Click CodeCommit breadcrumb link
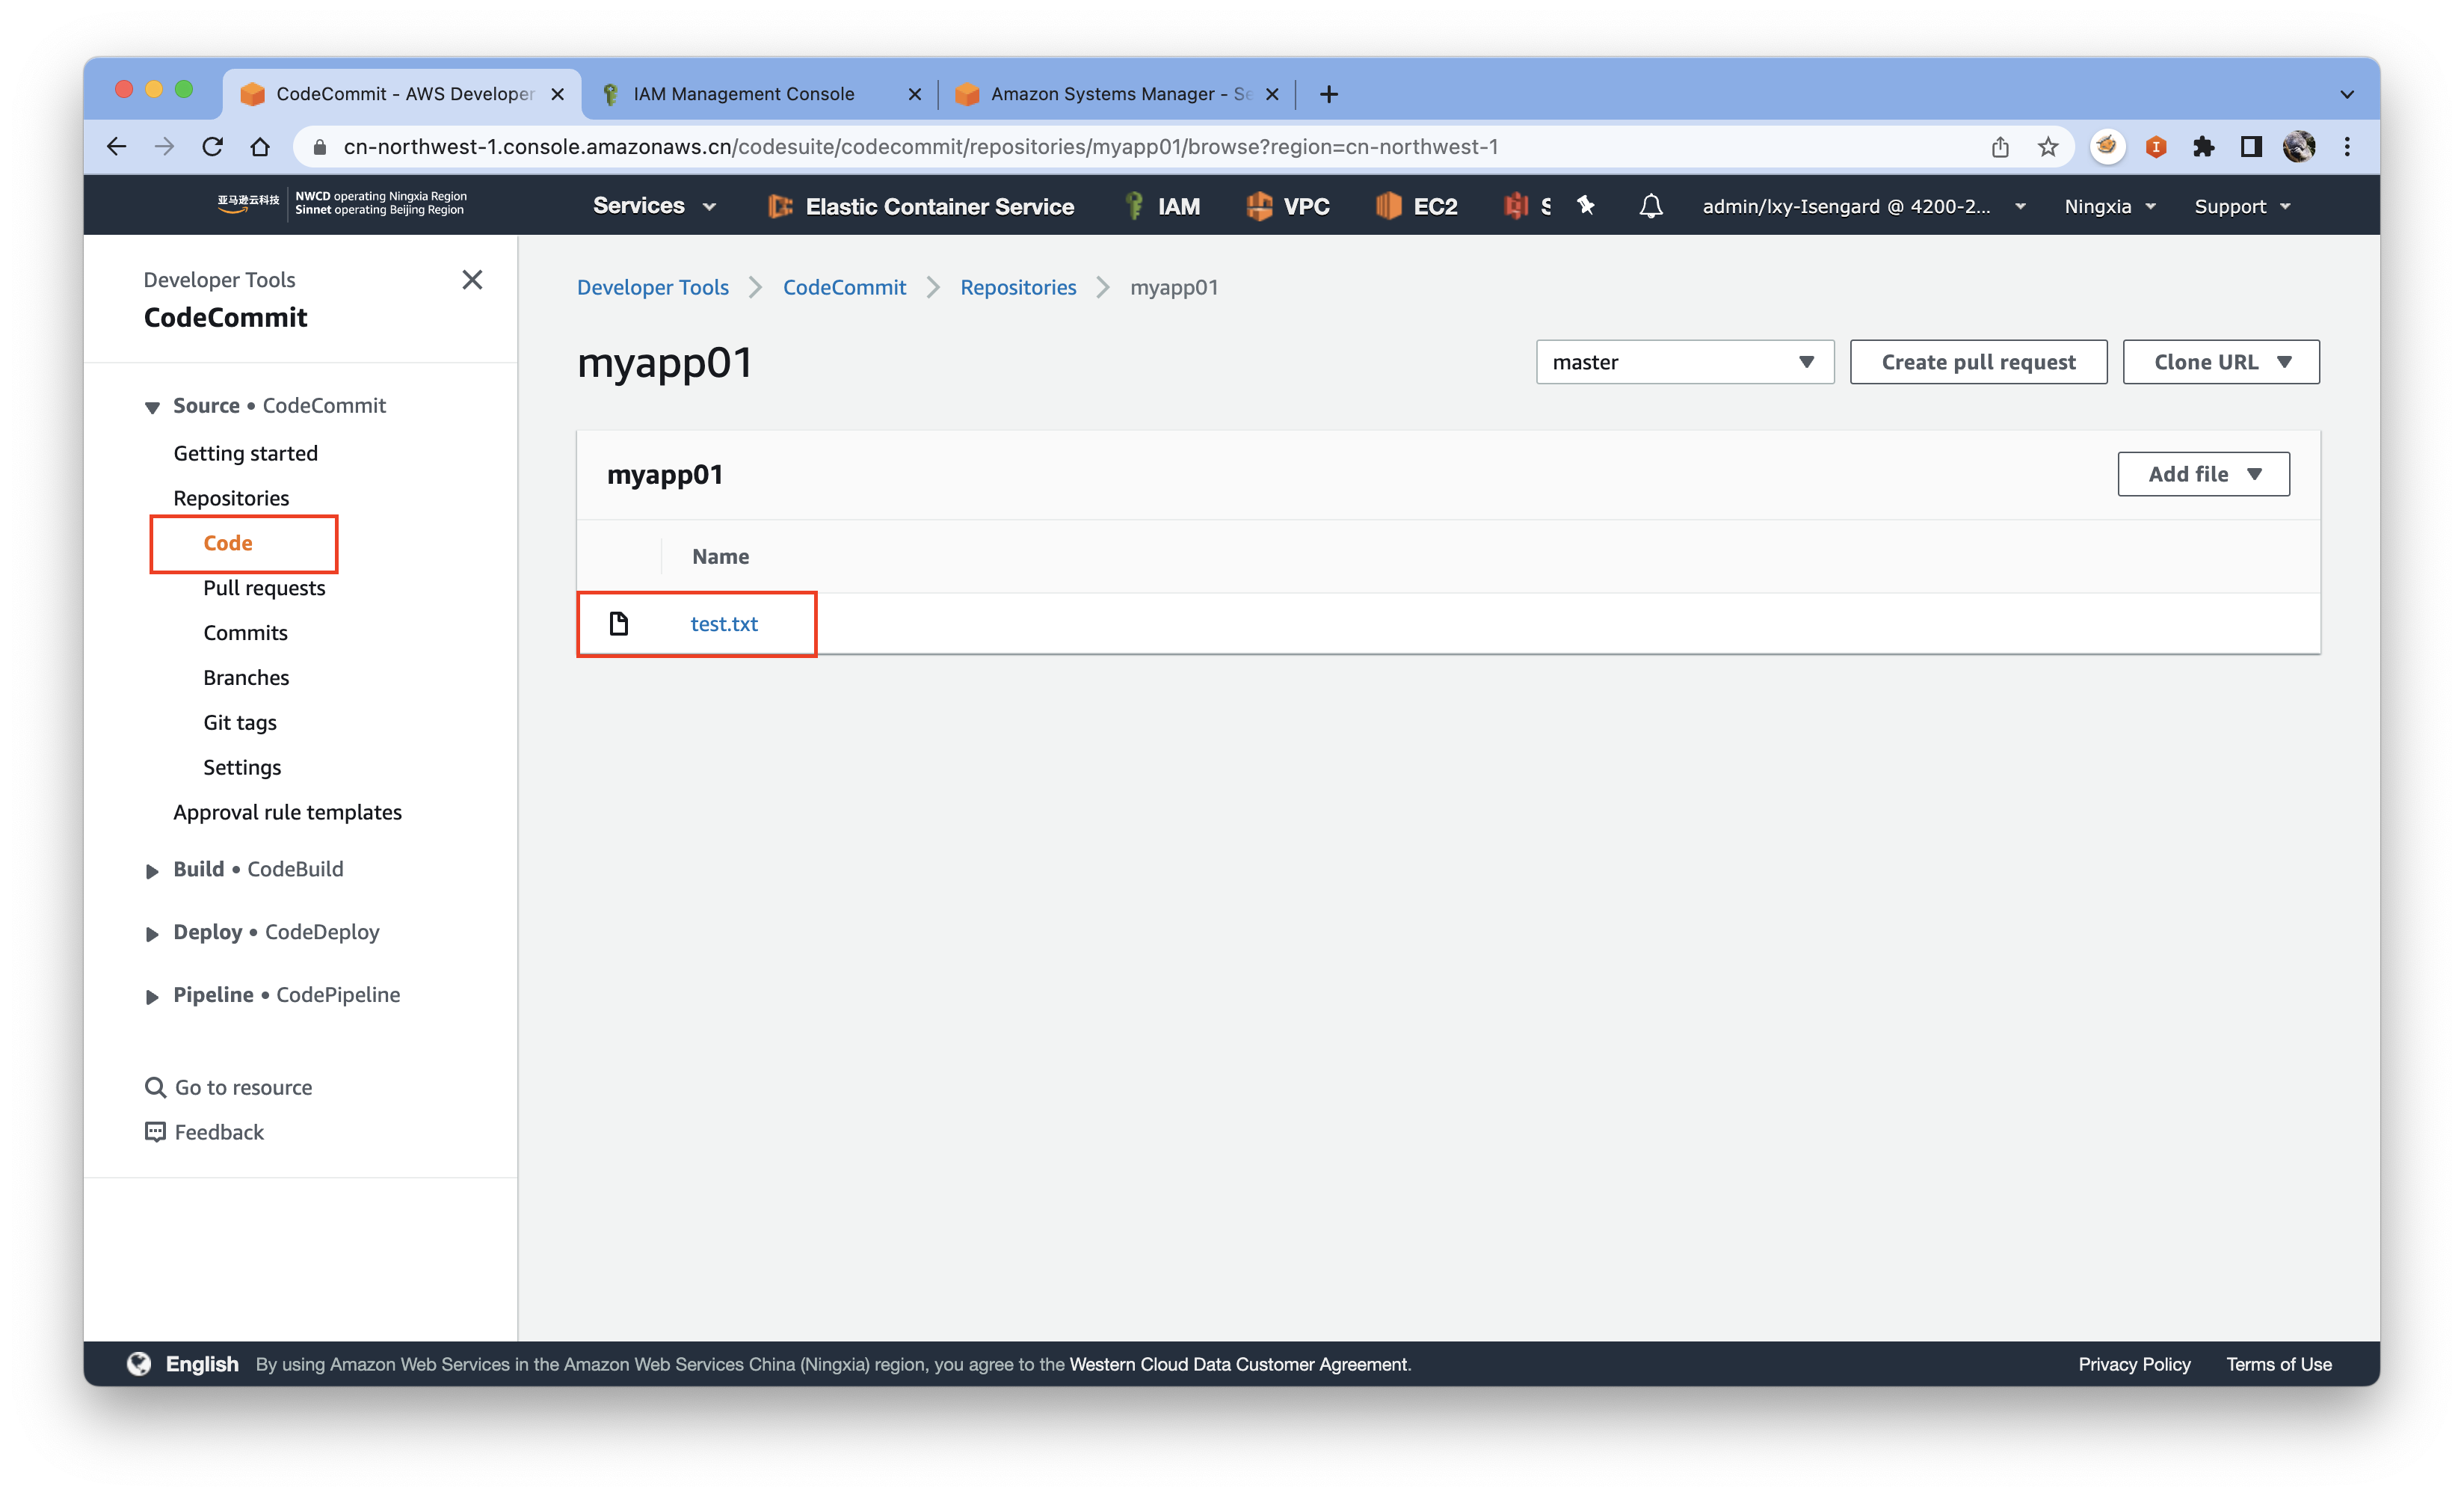The height and width of the screenshot is (1497, 2464). click(844, 288)
